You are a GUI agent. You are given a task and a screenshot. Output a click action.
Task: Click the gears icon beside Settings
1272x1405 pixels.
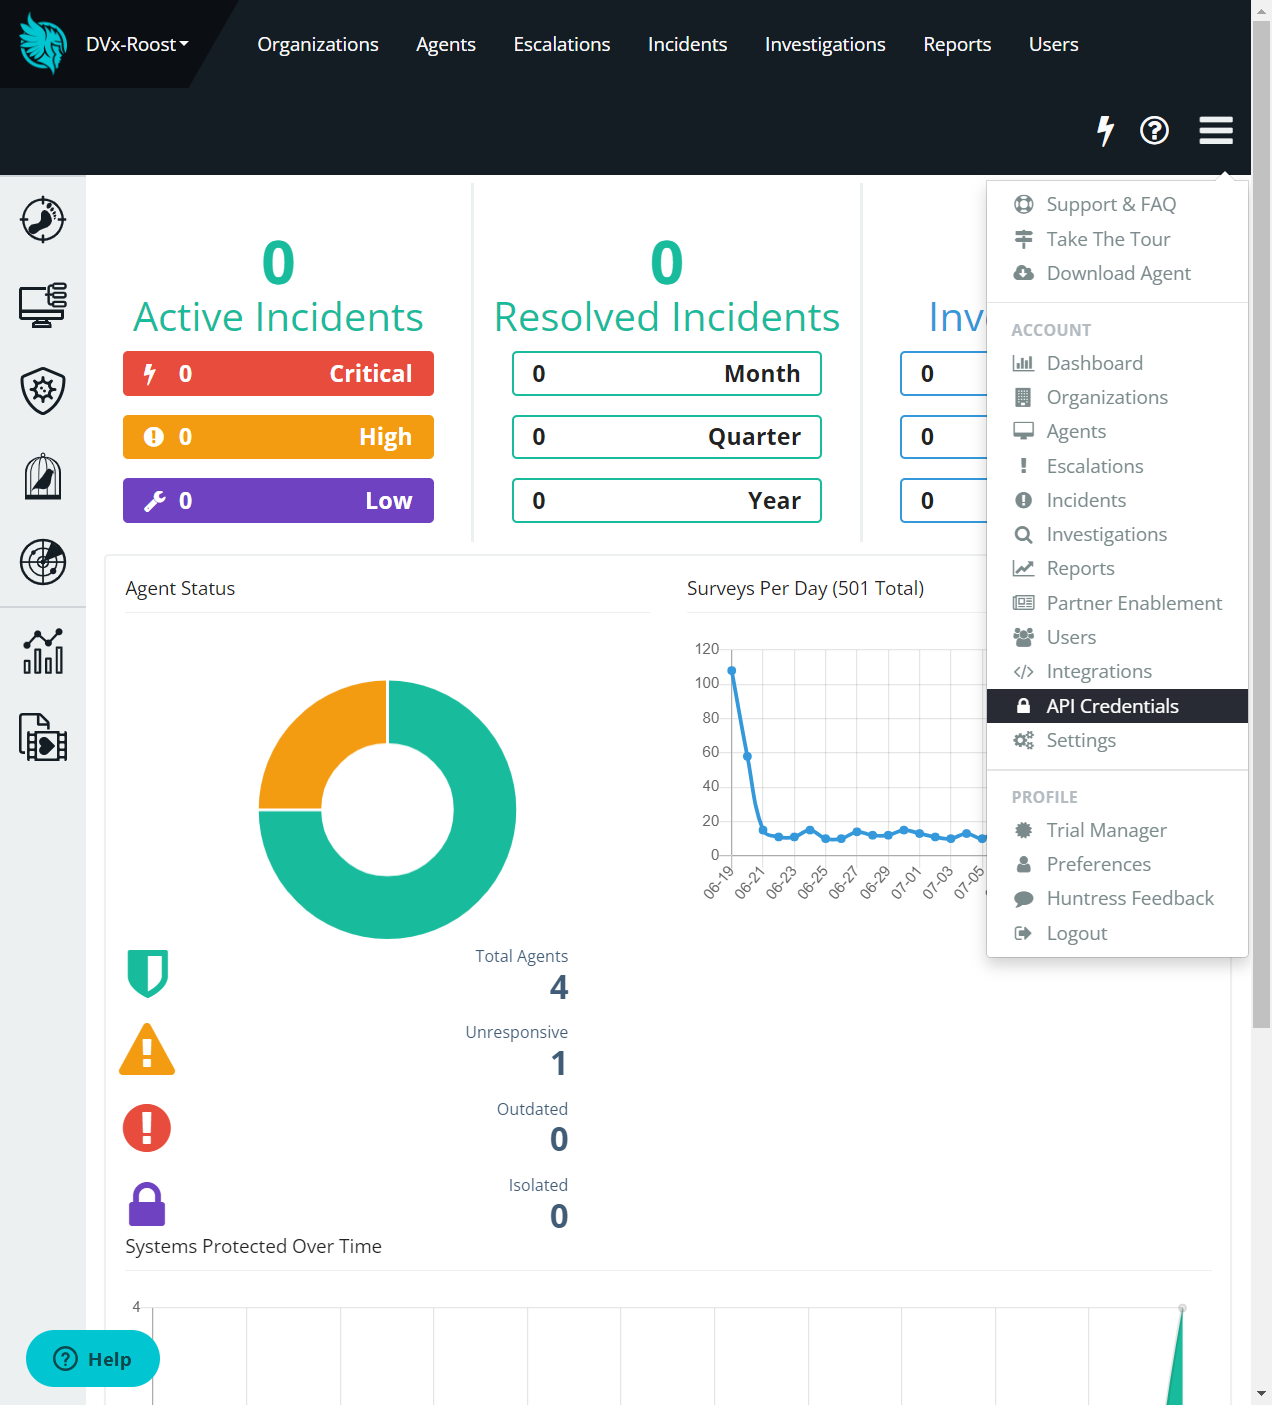[1023, 740]
